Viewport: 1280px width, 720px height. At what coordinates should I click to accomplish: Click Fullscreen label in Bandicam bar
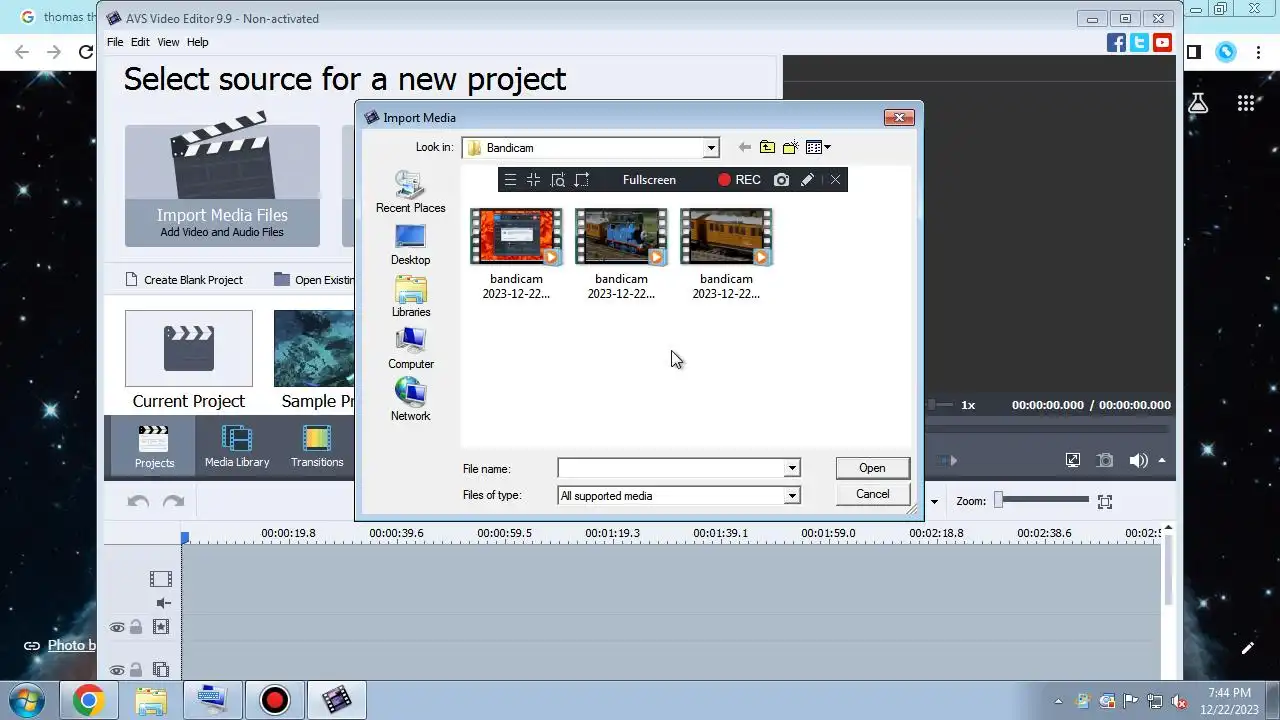[649, 180]
